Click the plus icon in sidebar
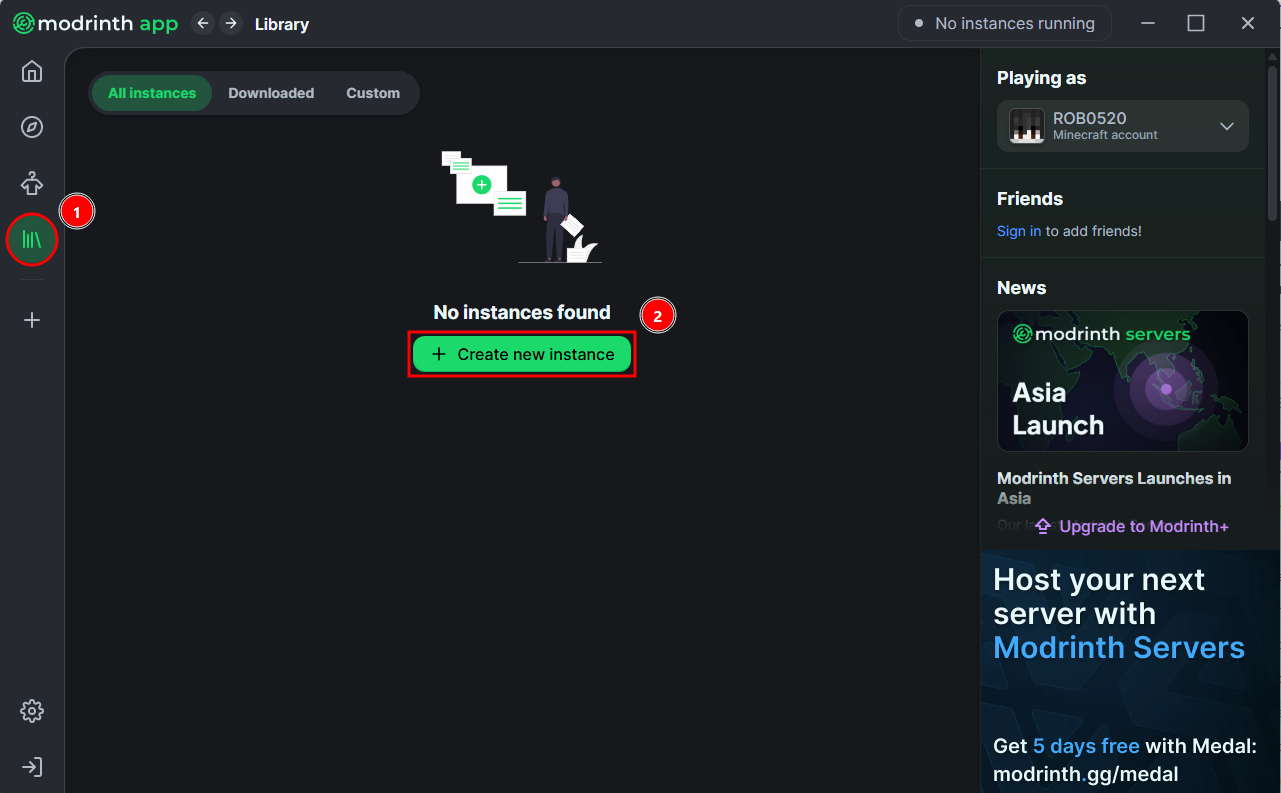Image resolution: width=1281 pixels, height=793 pixels. [x=32, y=320]
